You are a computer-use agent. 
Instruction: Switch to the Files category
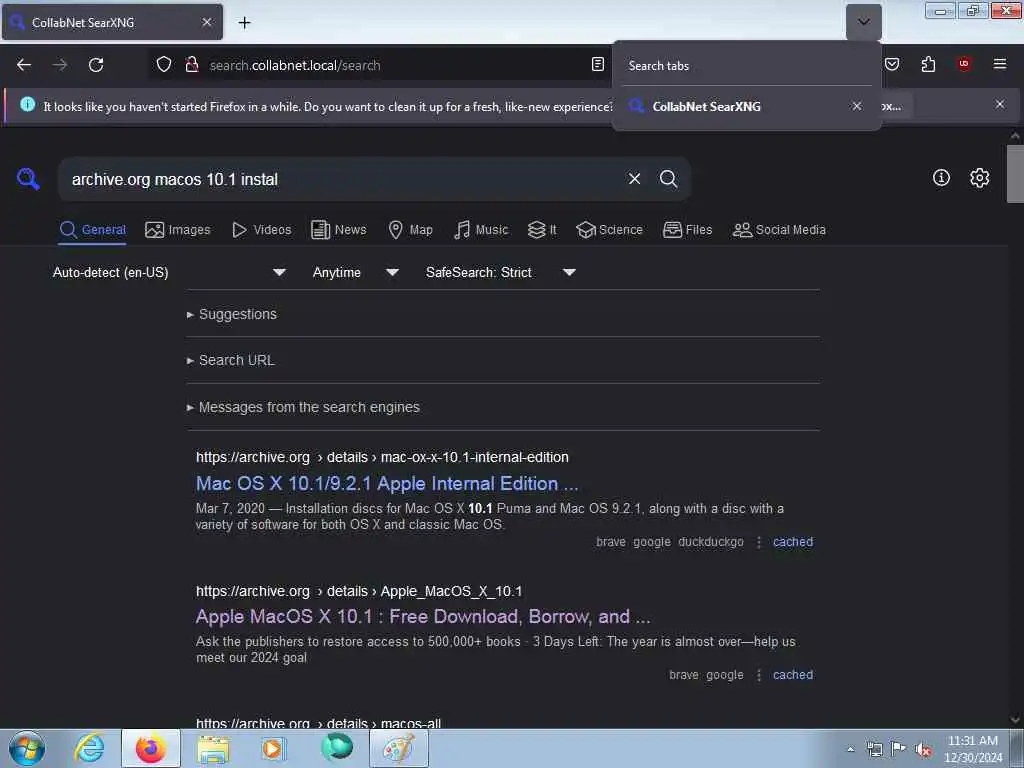point(687,230)
